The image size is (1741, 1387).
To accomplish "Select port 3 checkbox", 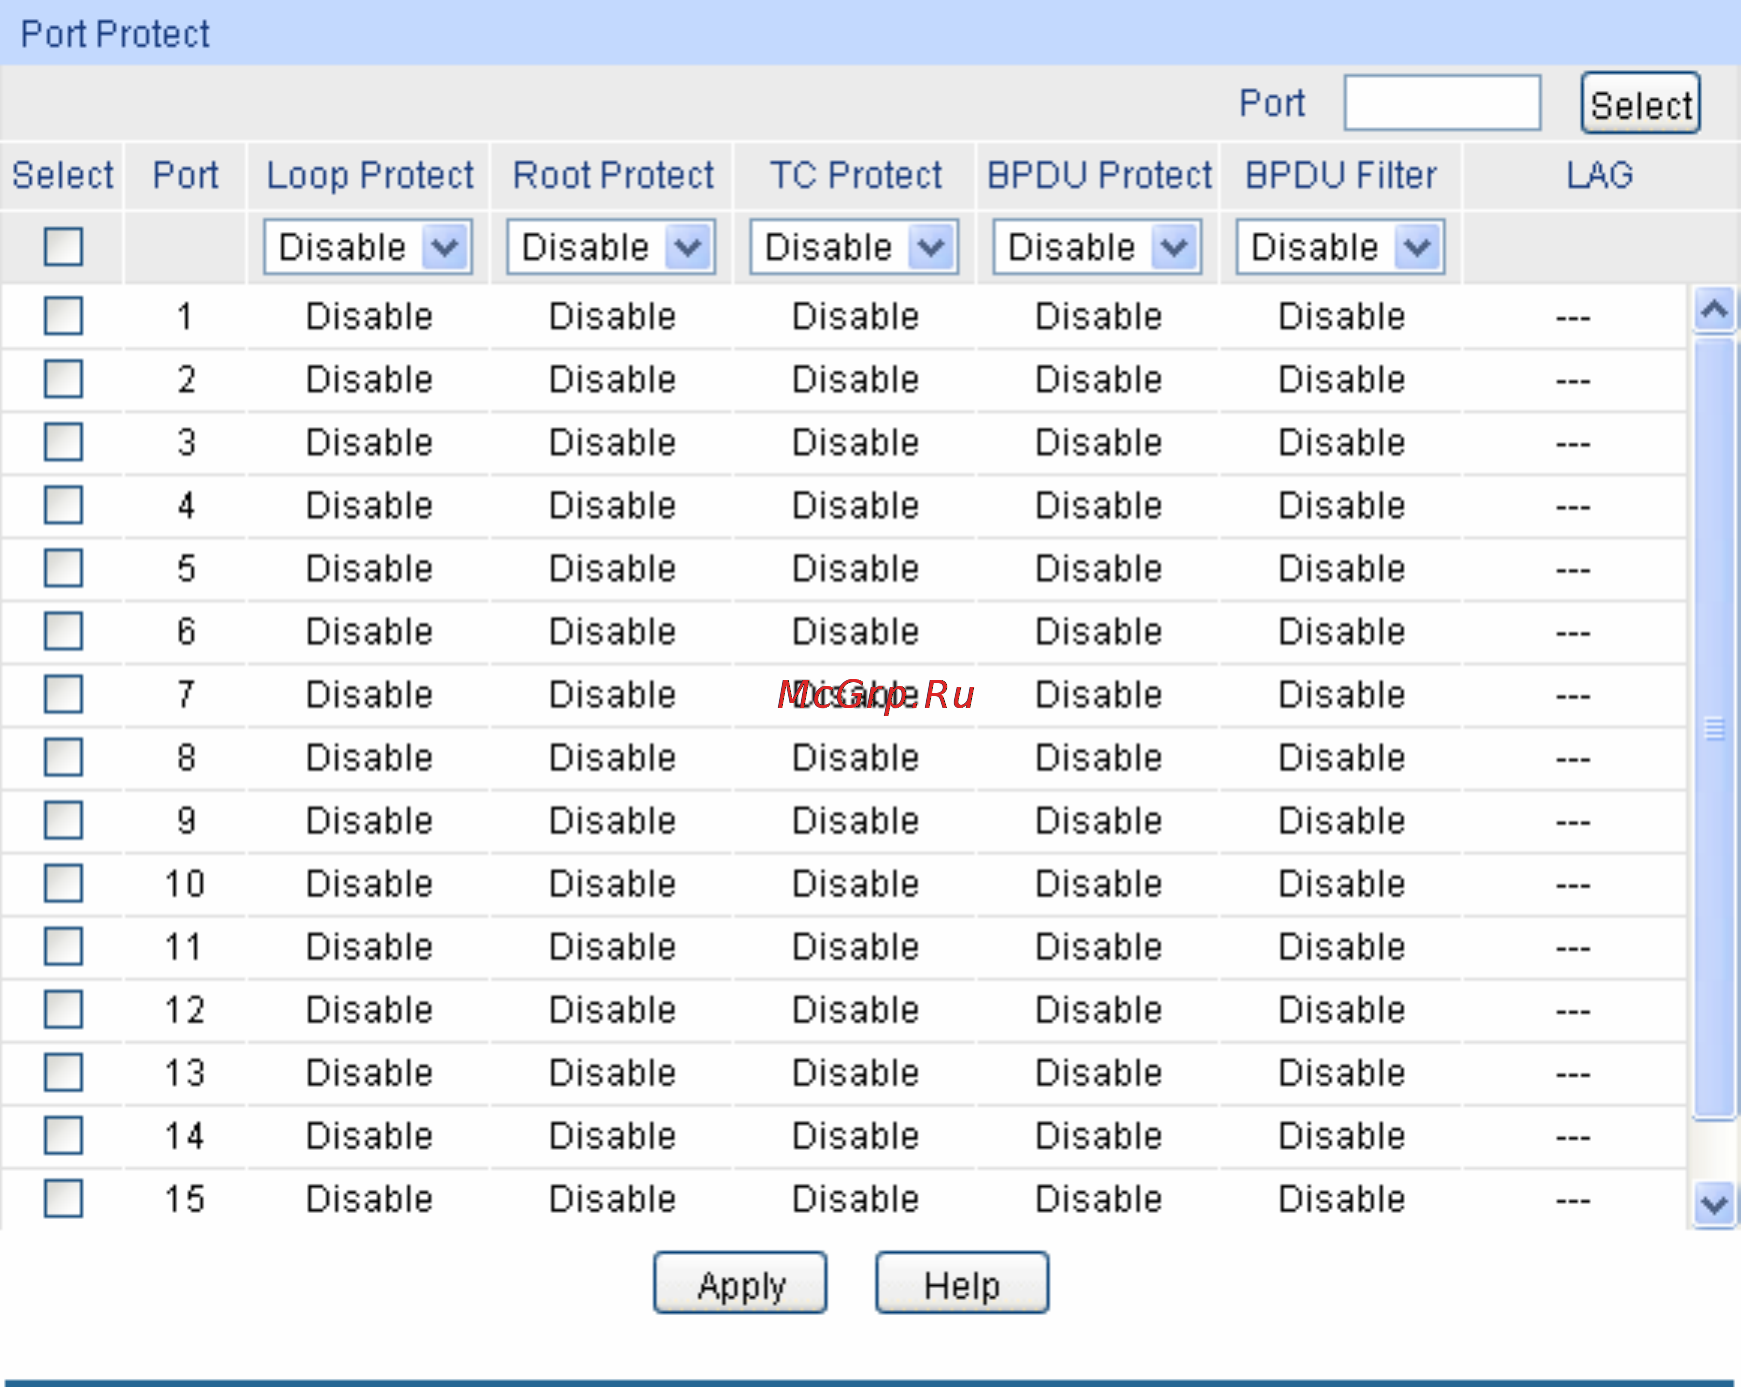I will click(63, 442).
